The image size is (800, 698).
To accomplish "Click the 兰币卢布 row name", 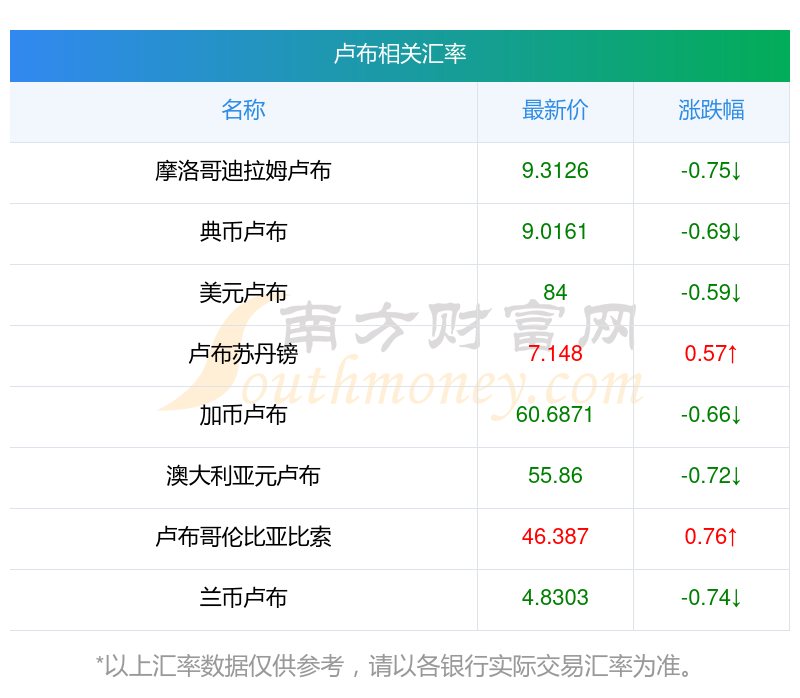I will [x=243, y=597].
